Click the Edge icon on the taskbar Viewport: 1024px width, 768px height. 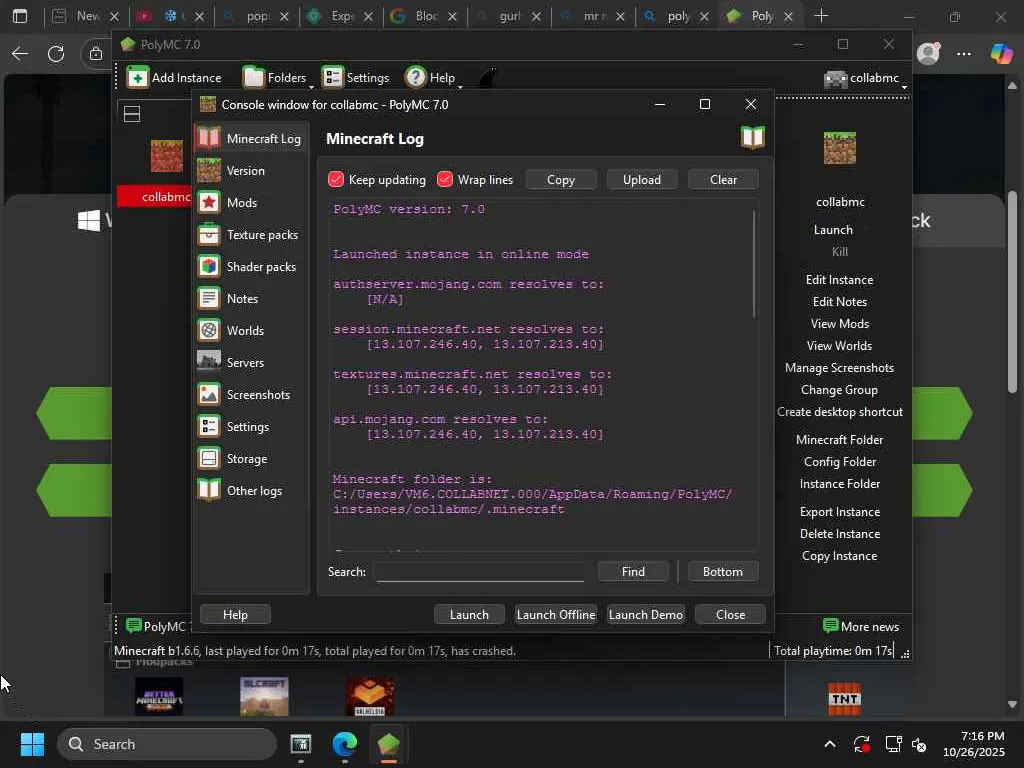(344, 744)
